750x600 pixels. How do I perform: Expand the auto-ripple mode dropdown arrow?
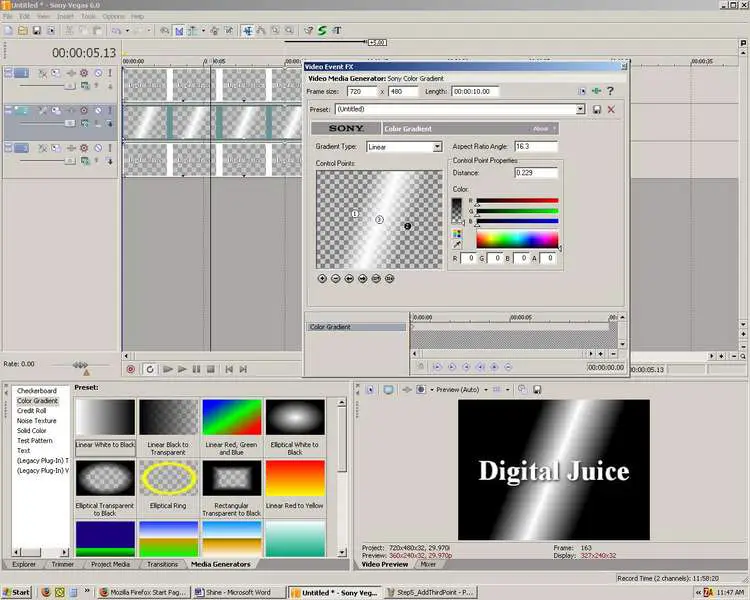[204, 31]
